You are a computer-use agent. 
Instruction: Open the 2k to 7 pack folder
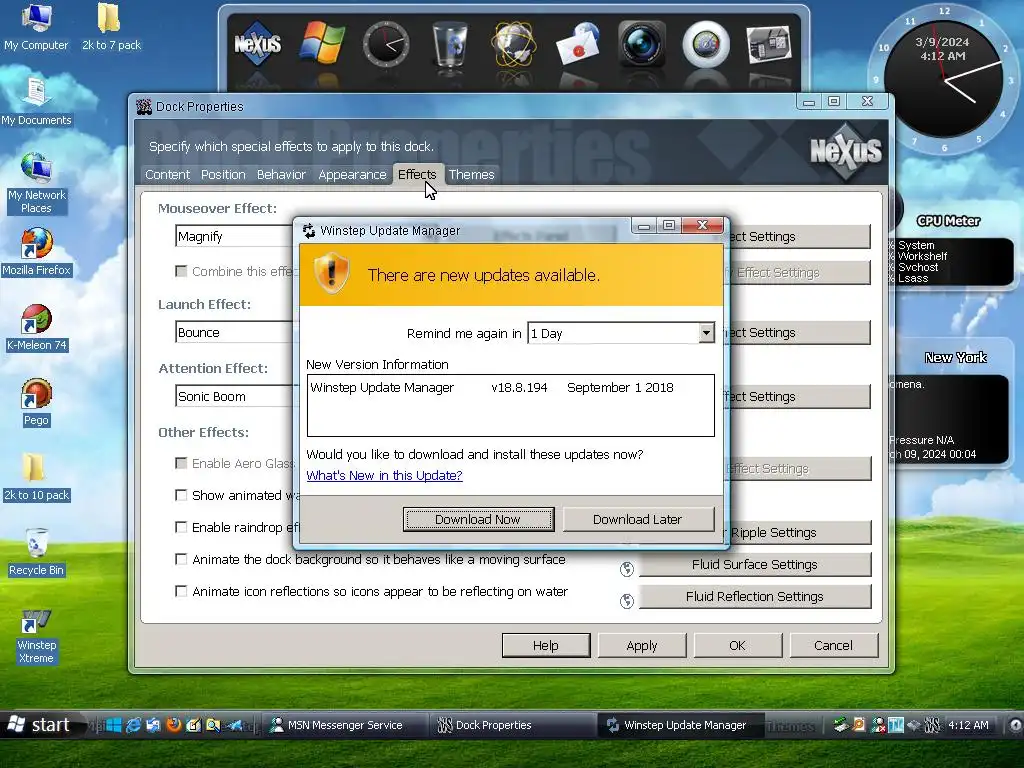pyautogui.click(x=111, y=27)
